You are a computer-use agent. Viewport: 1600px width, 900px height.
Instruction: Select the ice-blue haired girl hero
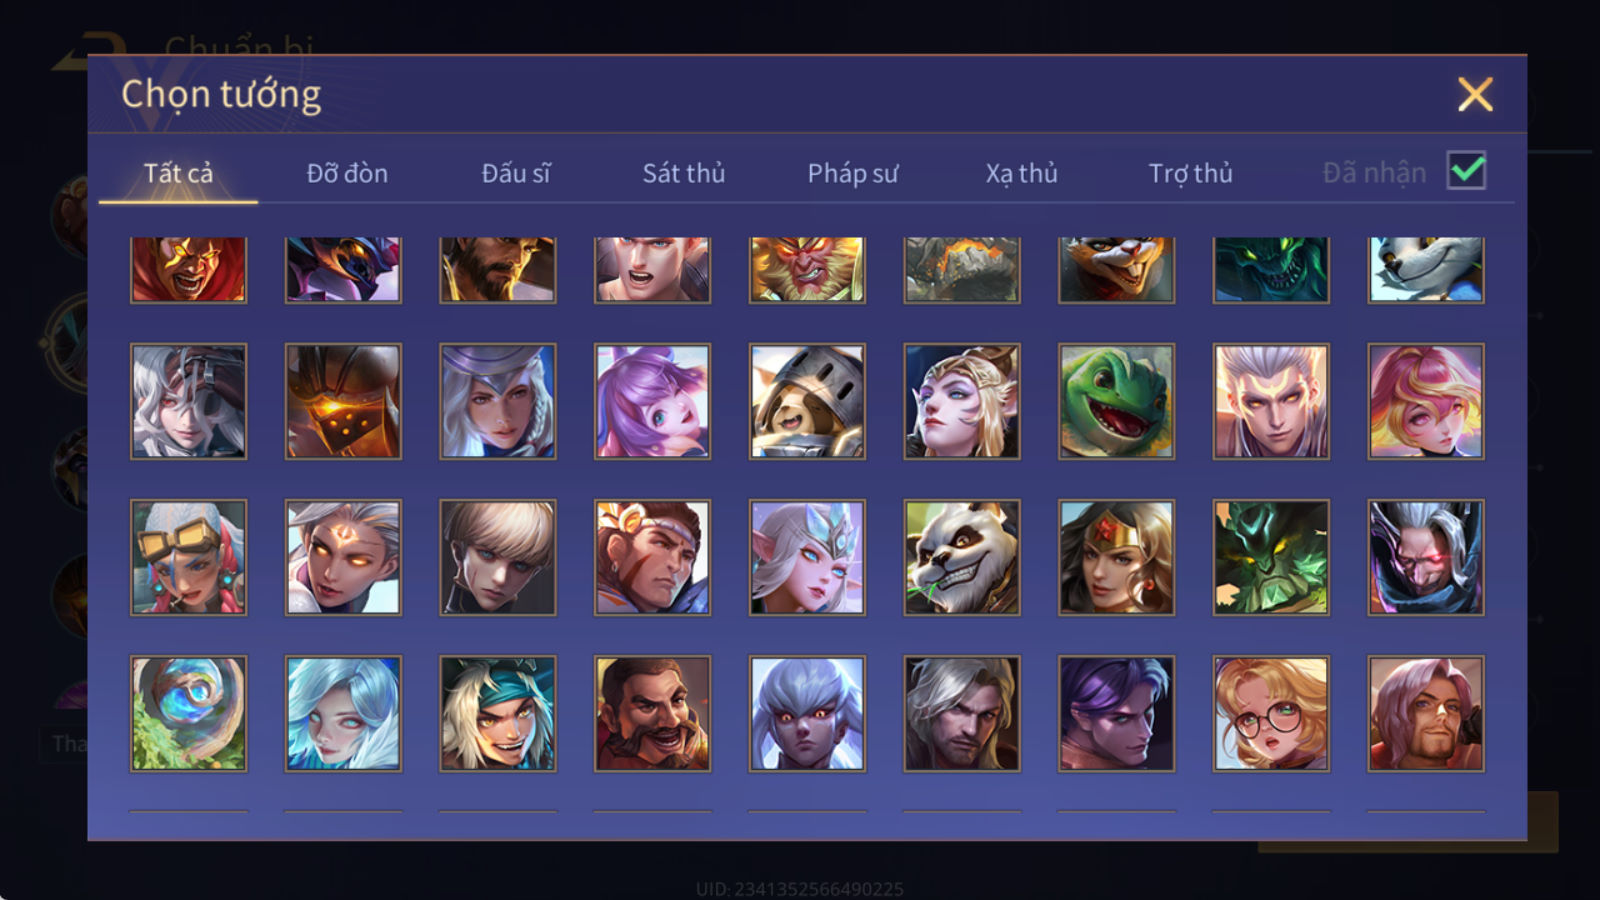tap(343, 714)
